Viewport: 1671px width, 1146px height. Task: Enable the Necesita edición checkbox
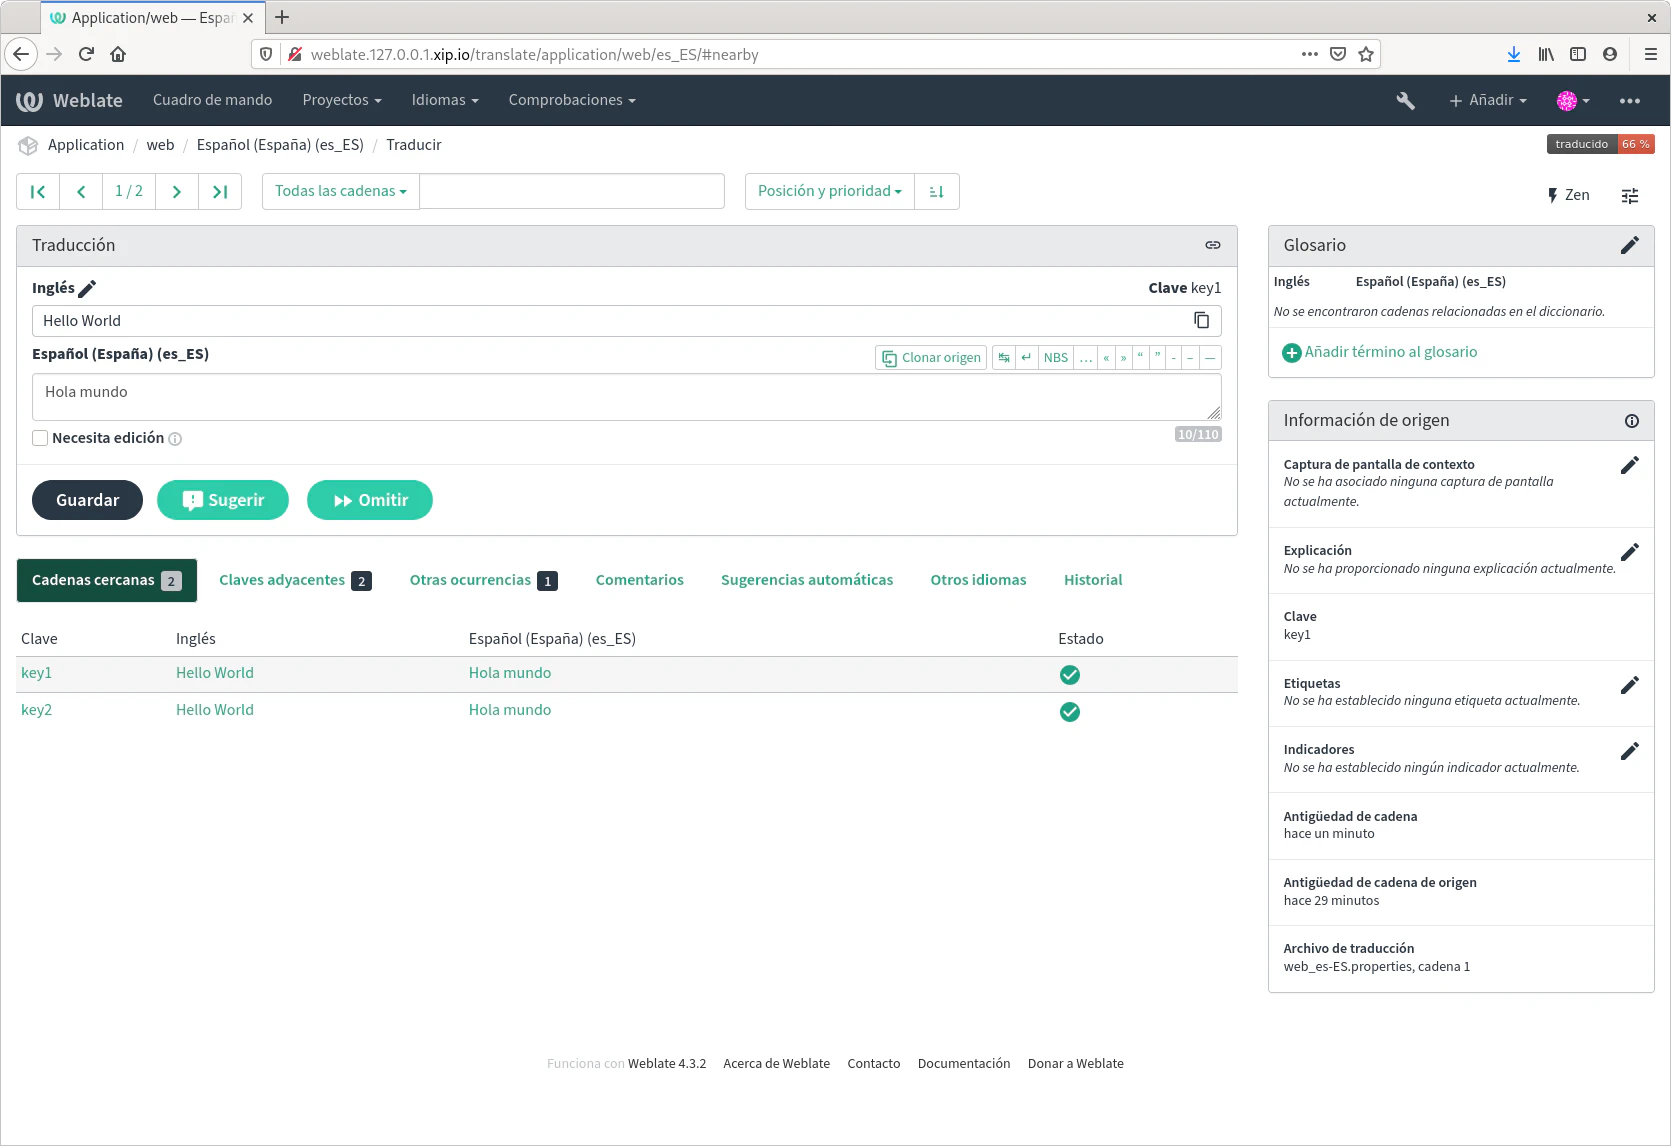40,438
